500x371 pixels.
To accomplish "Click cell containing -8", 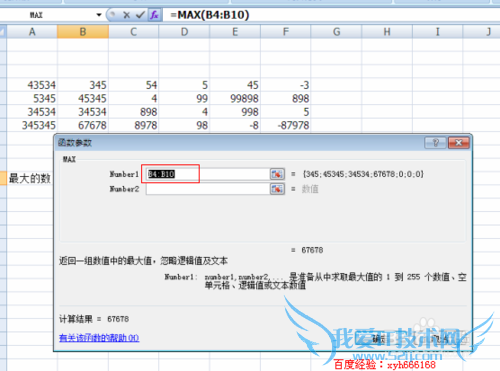I will 235,125.
